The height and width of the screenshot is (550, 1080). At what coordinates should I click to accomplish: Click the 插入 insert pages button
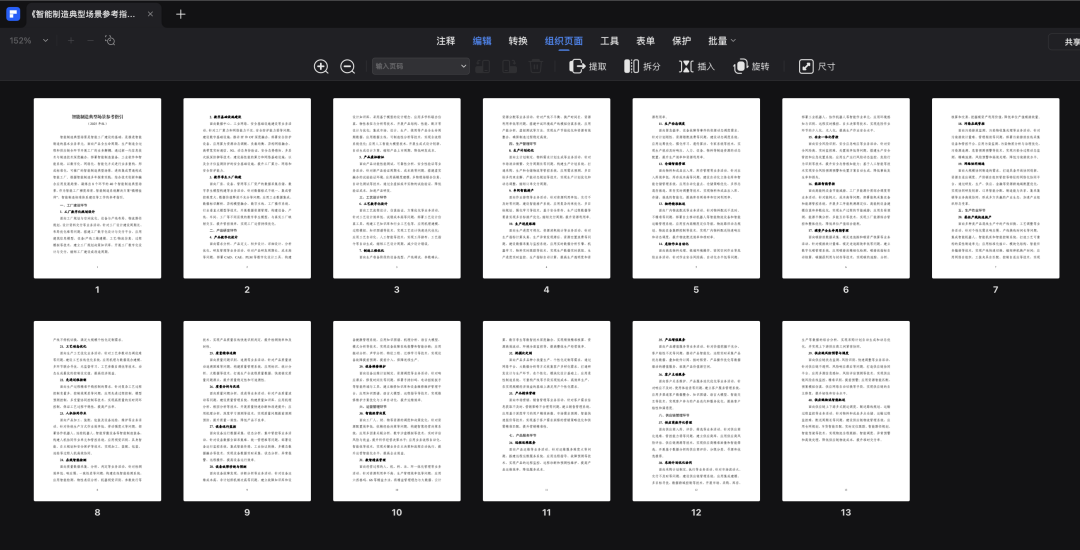coord(697,67)
